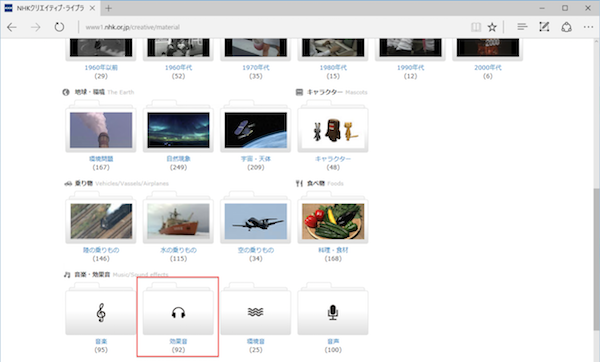Click the car icon beside 乗り物 heading
Image resolution: width=600 pixels, height=362 pixels.
[68, 183]
